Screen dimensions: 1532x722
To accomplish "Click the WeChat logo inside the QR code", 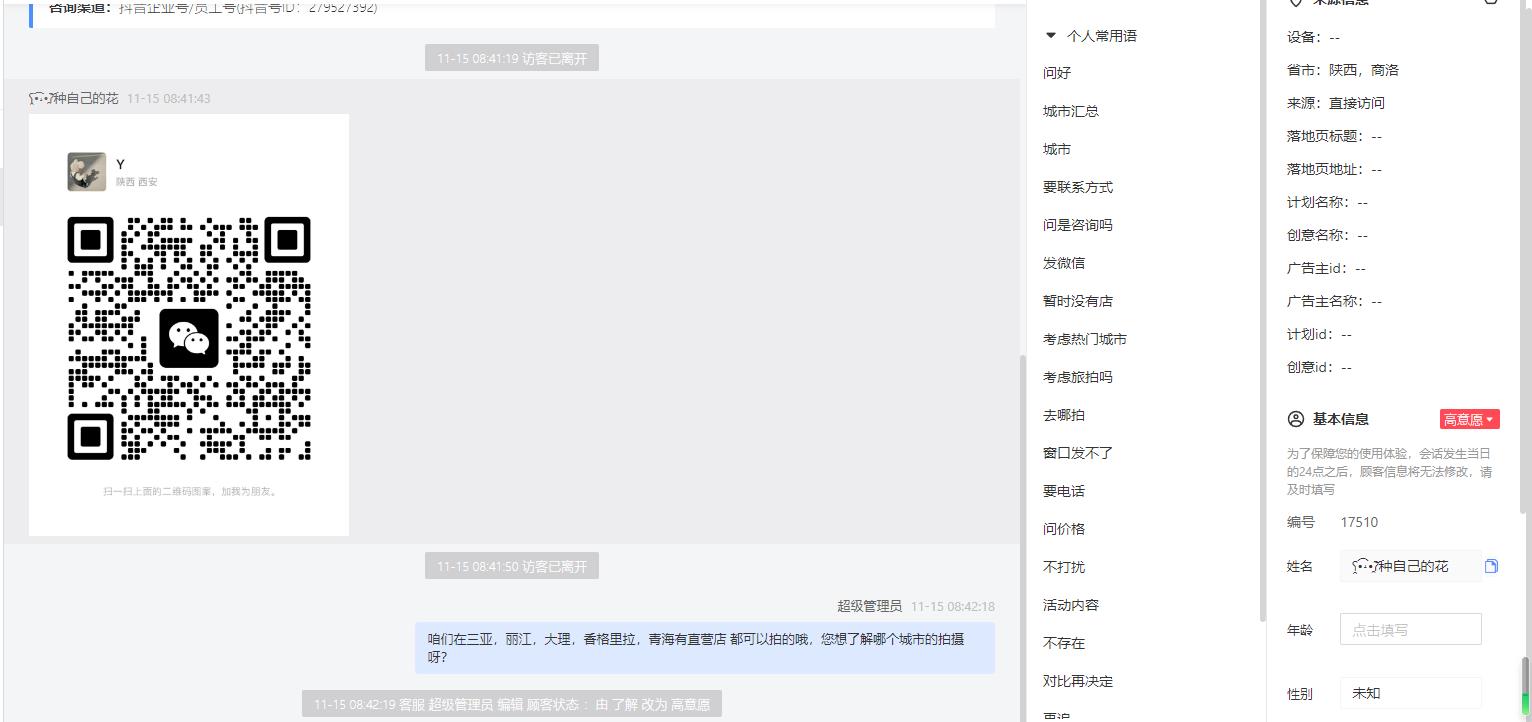I will (x=189, y=338).
